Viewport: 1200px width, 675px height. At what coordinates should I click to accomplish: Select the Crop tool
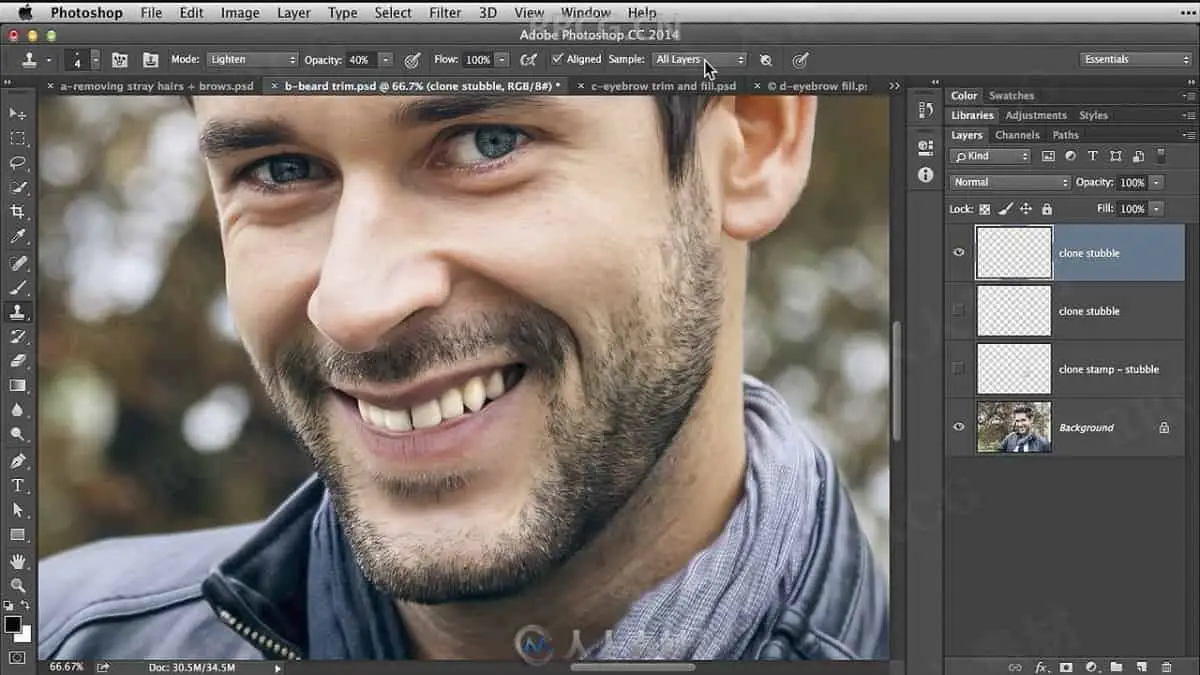18,212
